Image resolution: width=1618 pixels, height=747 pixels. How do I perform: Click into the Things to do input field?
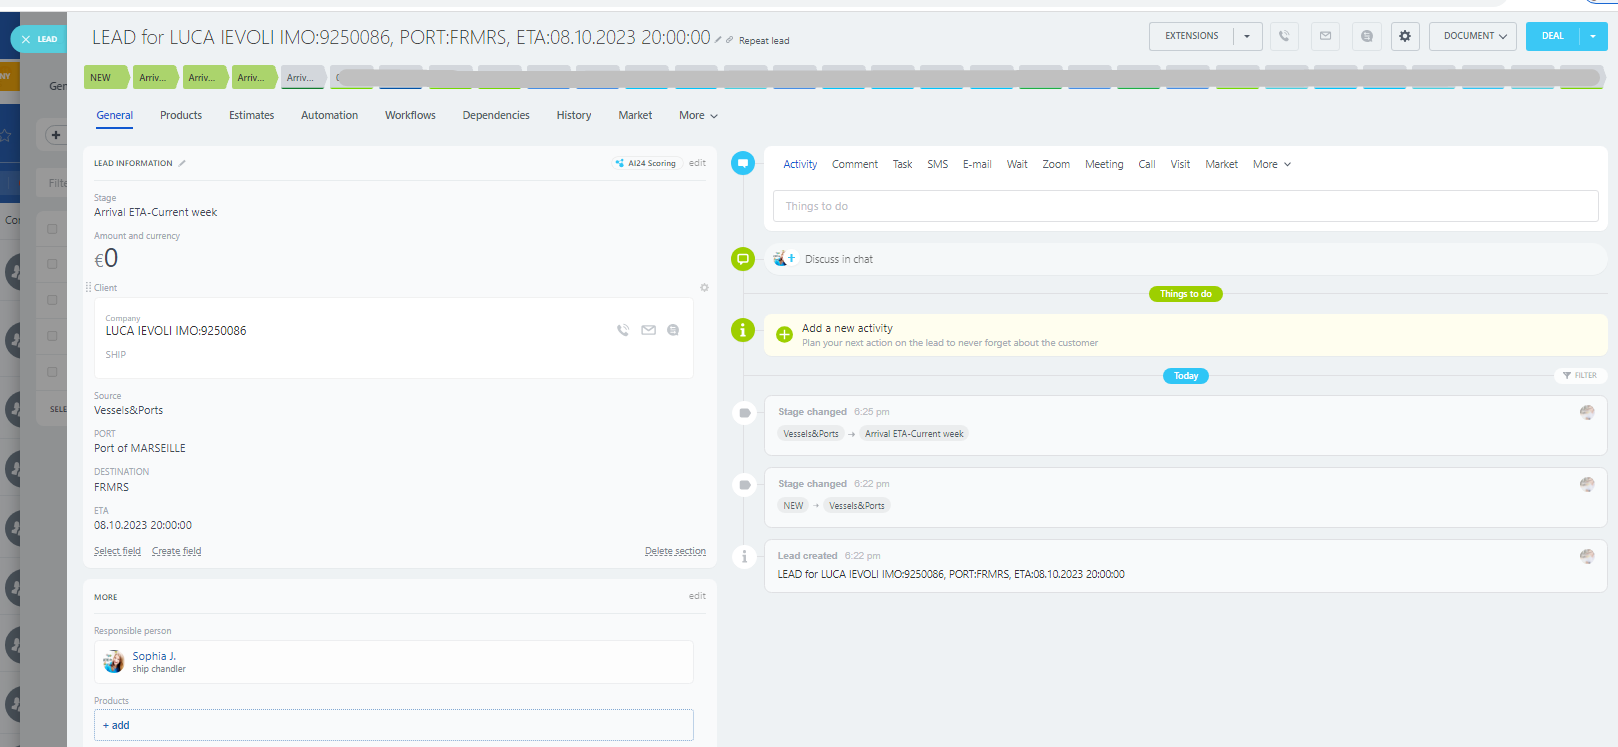1185,206
